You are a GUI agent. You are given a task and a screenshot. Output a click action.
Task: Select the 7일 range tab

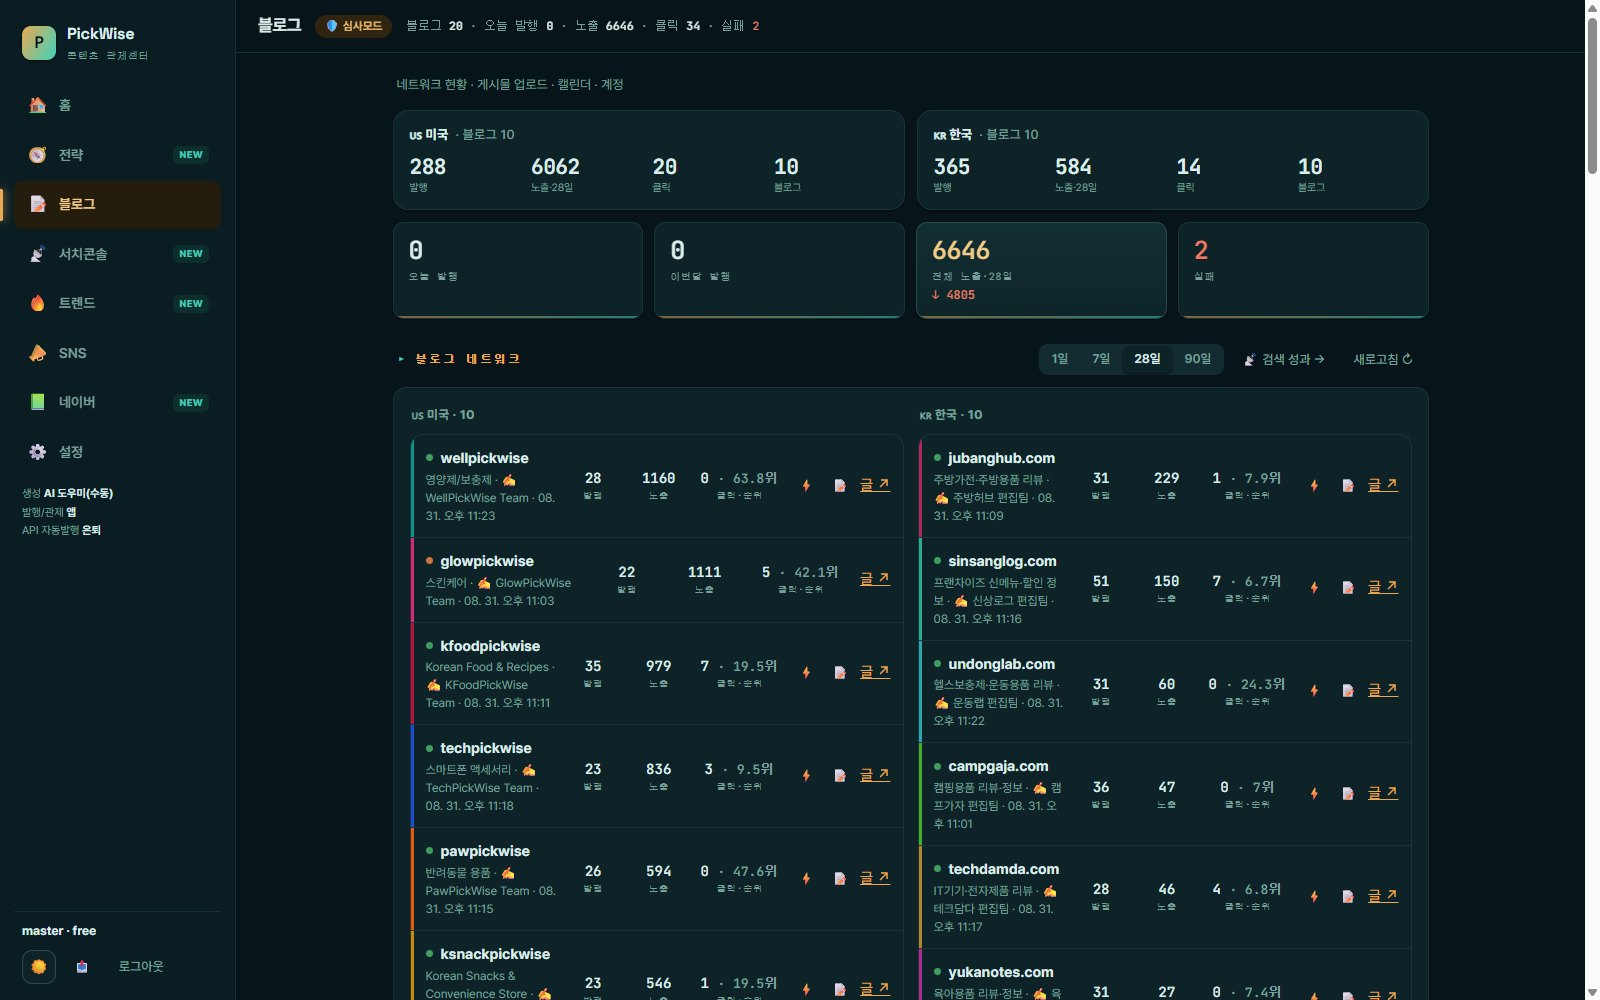pos(1101,359)
